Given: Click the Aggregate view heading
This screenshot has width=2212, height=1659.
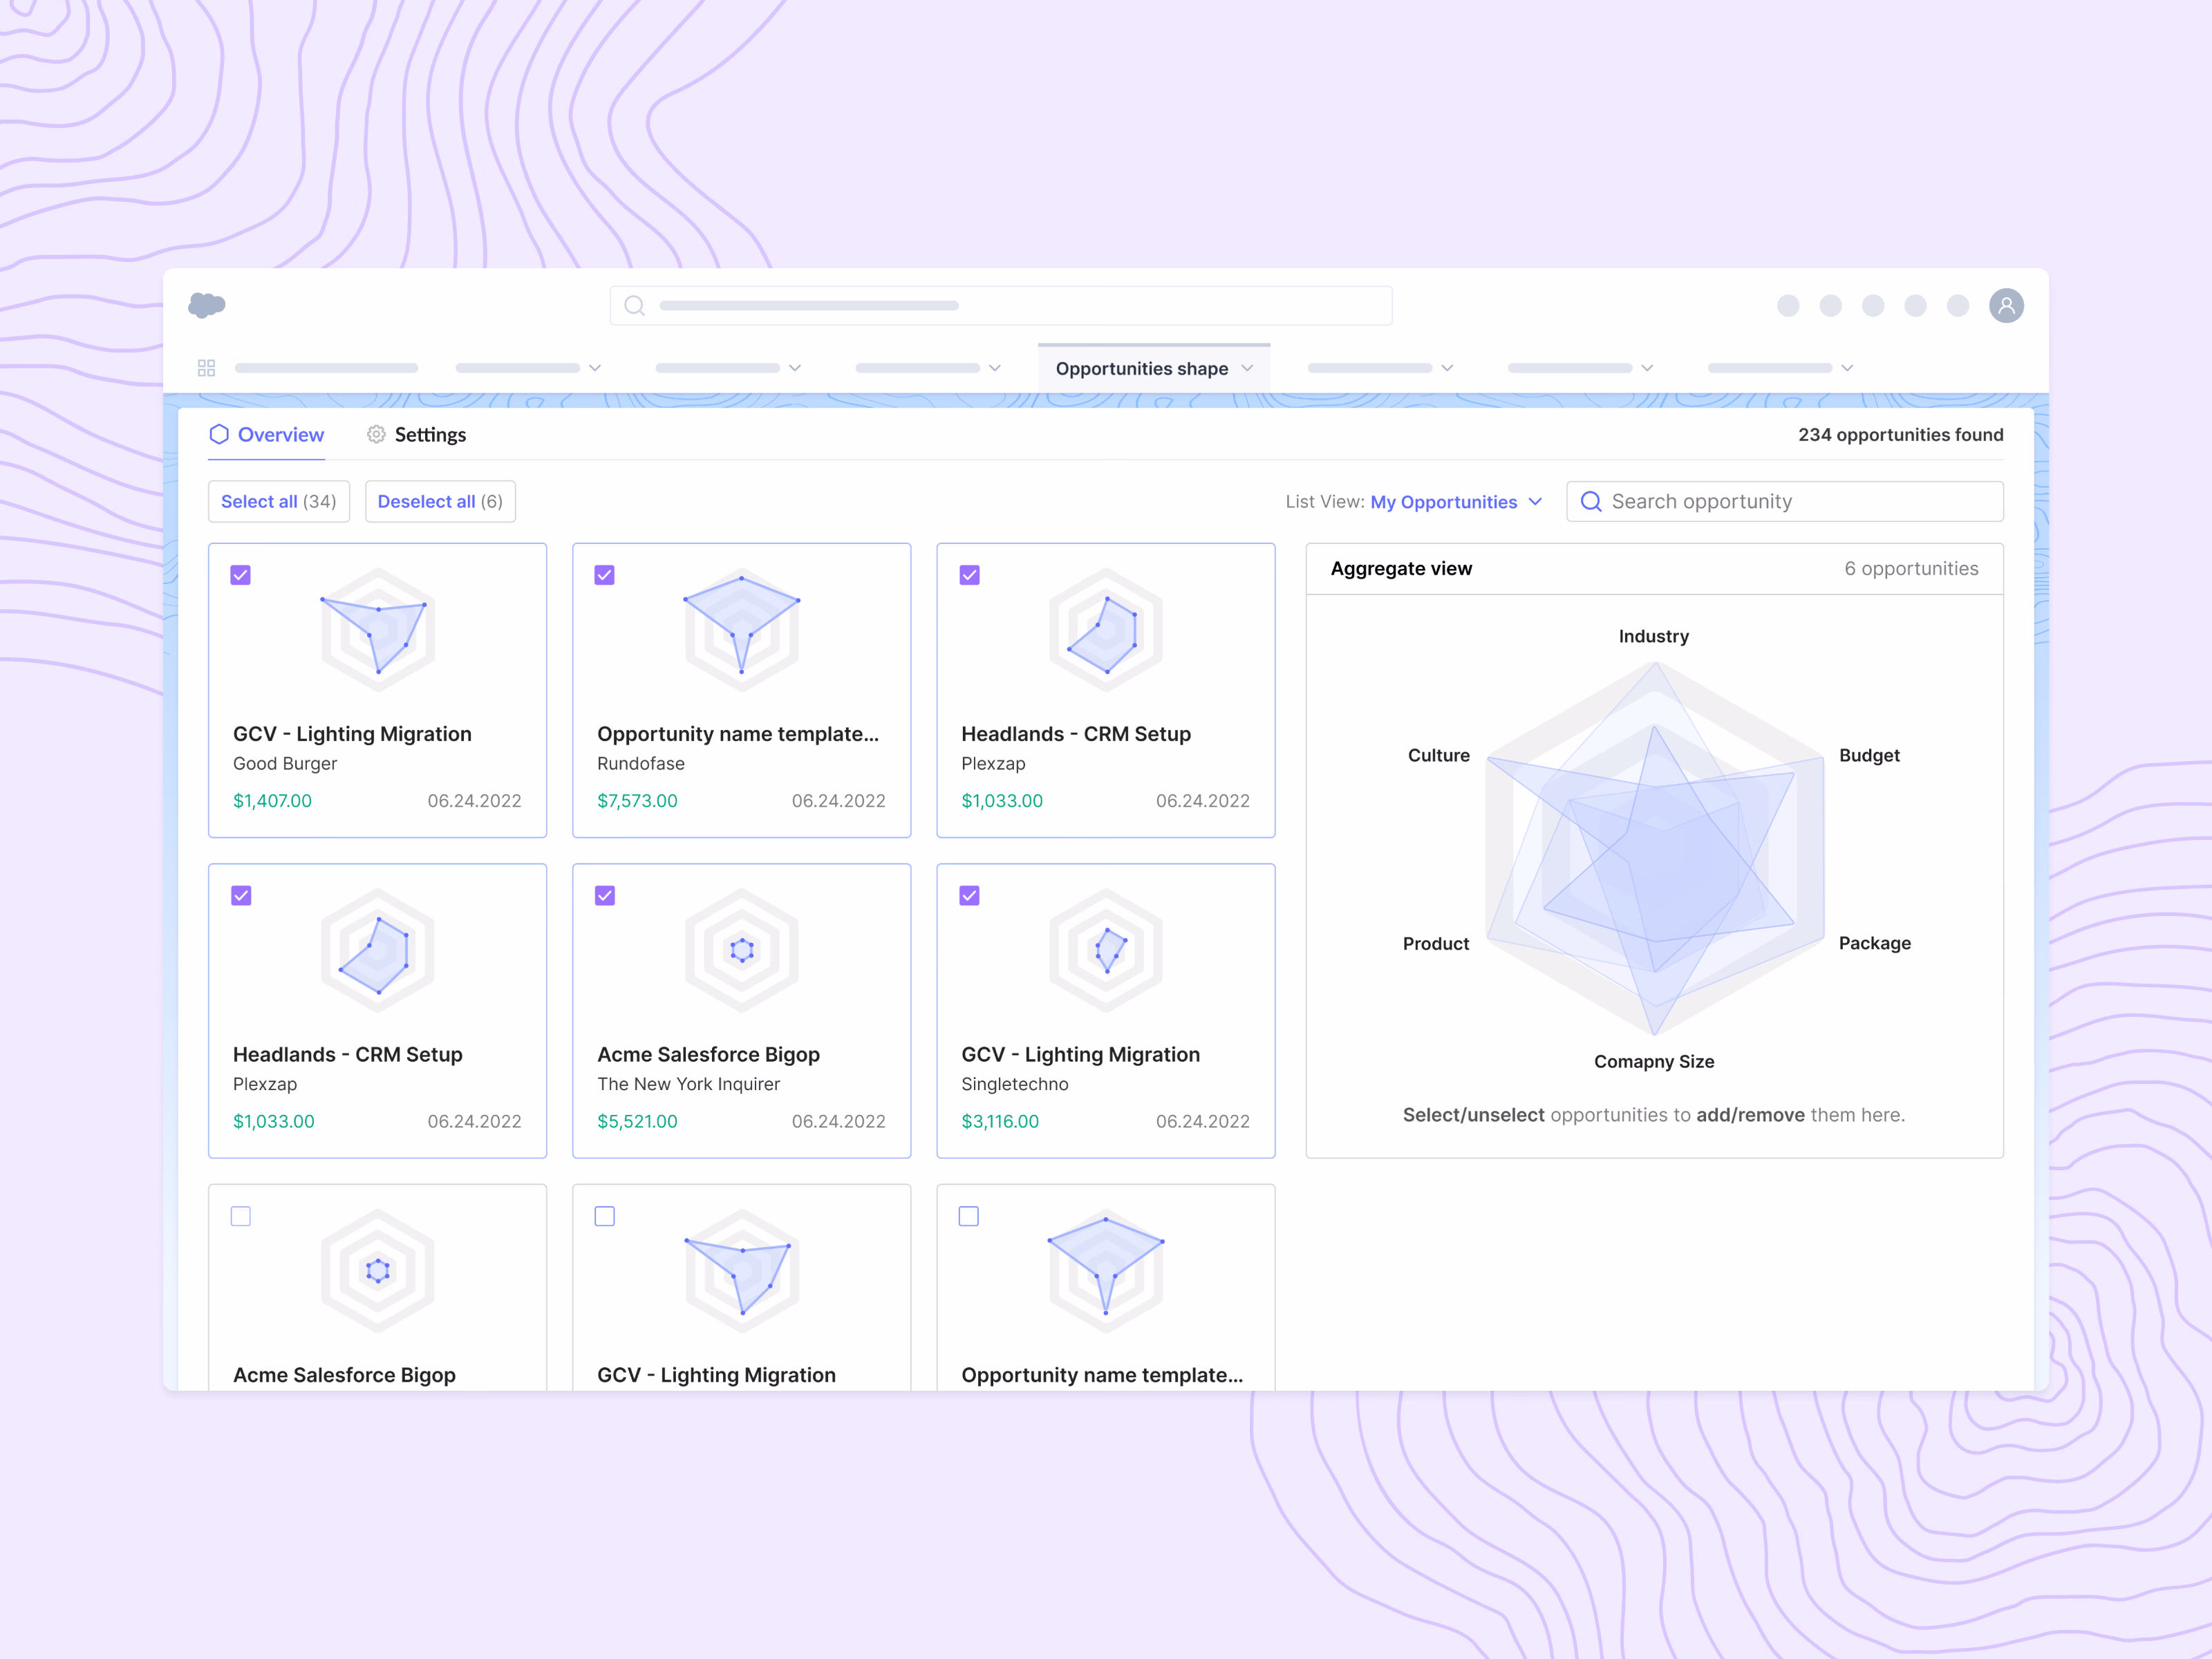Looking at the screenshot, I should point(1401,568).
